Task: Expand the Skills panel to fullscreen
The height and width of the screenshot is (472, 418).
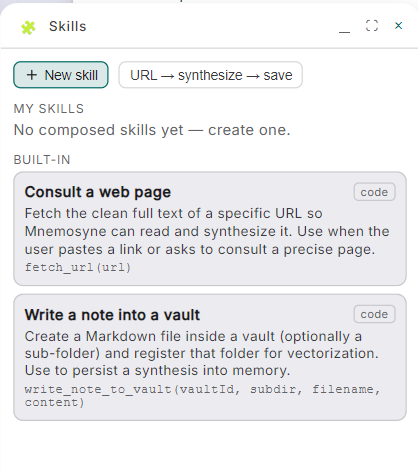Action: (372, 26)
